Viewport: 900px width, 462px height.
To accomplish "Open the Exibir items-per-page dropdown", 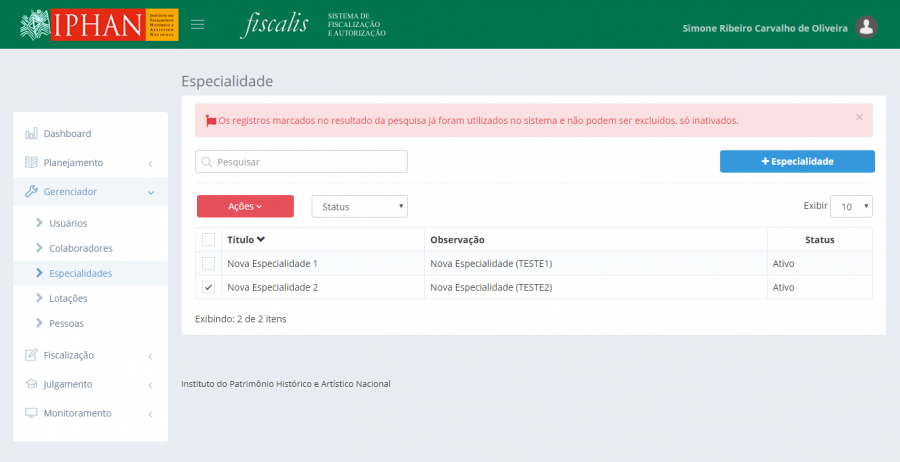I will tap(852, 206).
